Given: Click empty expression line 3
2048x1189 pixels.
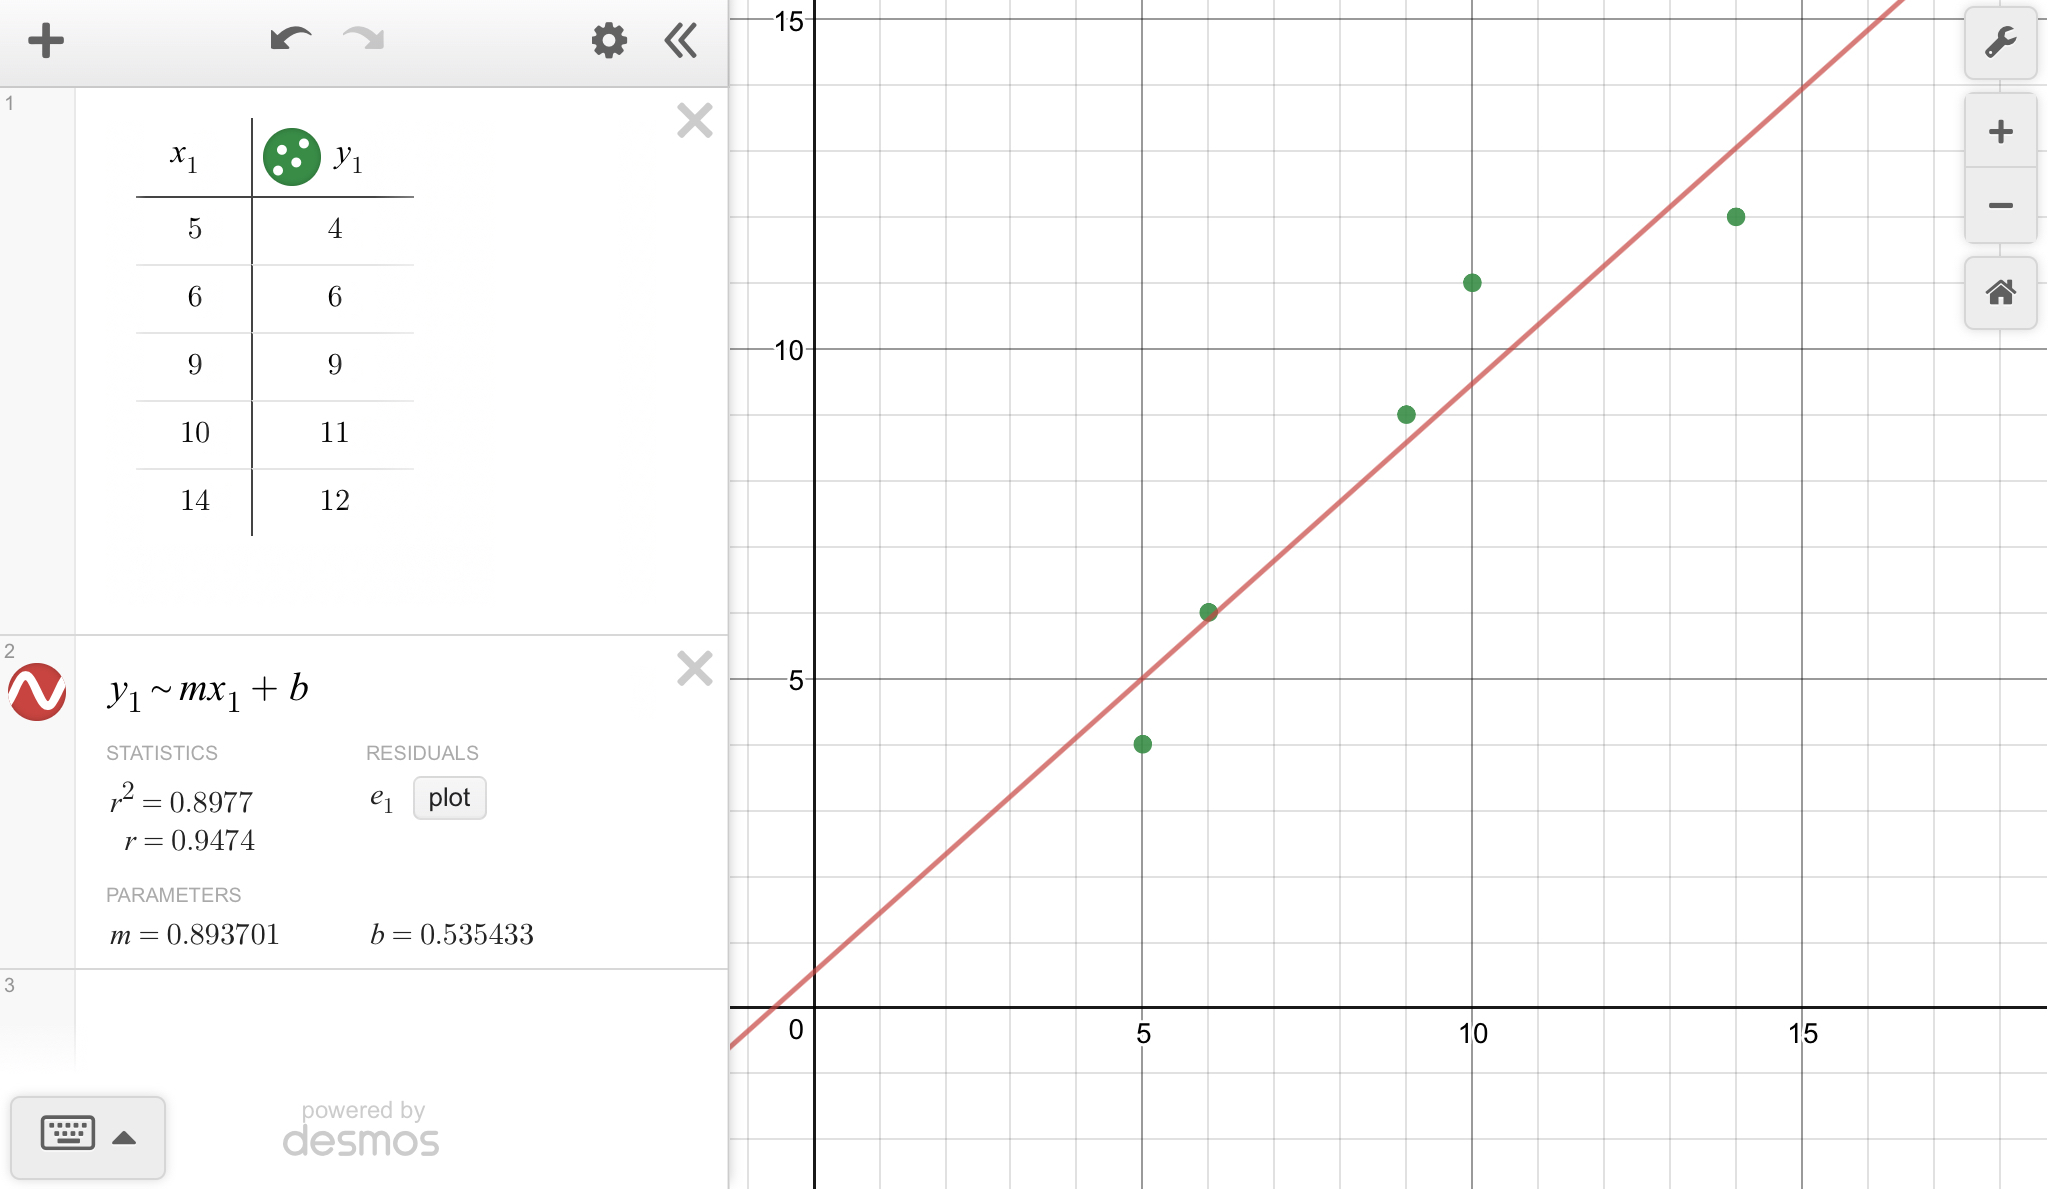Looking at the screenshot, I should pyautogui.click(x=400, y=1020).
